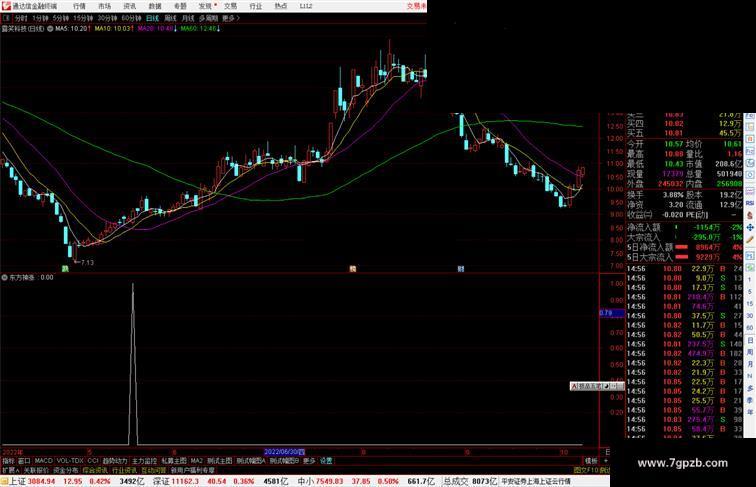This screenshot has height=487, width=756.
Task: Expand 更多 period options
Action: pos(230,18)
